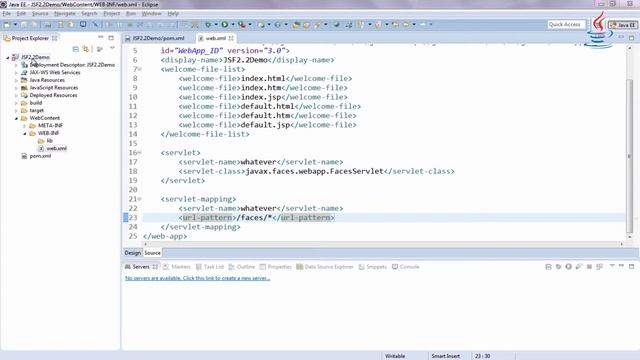Collapse the JSF2.2Demo project node
This screenshot has width=640, height=360.
[x=8, y=58]
